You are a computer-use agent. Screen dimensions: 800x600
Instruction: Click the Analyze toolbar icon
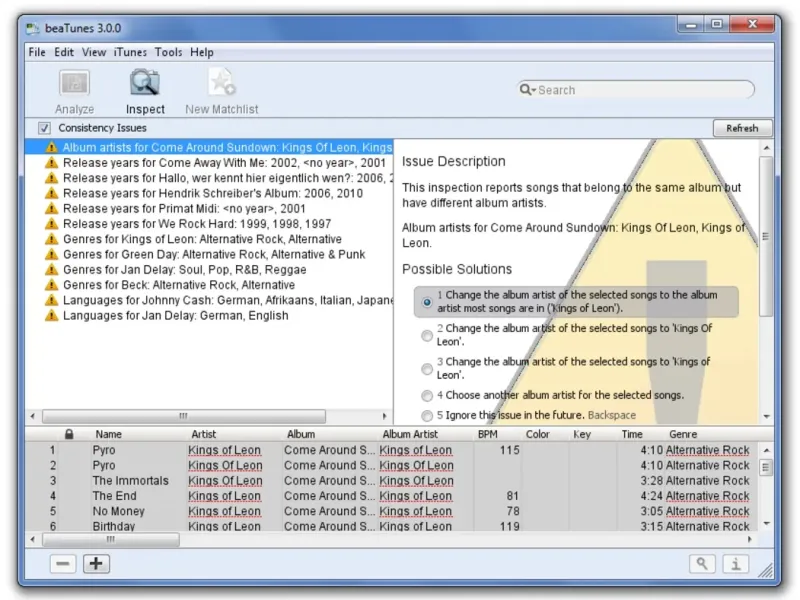(74, 83)
